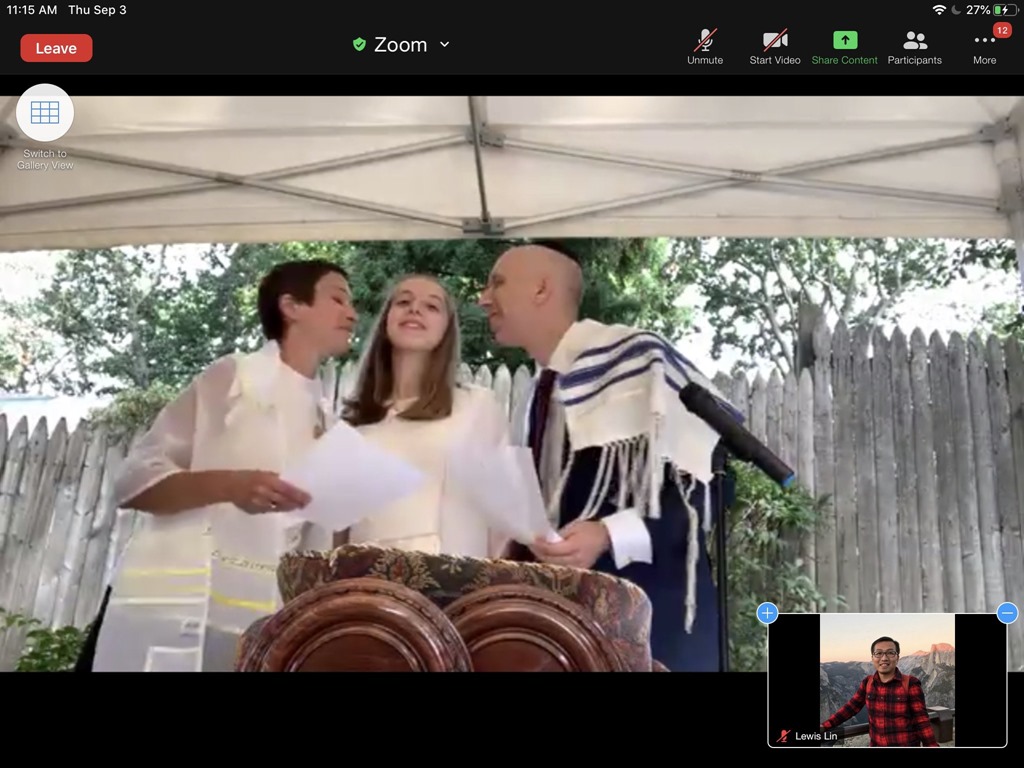Image resolution: width=1024 pixels, height=768 pixels.
Task: Tap the Do Not Disturb moon icon
Action: [956, 10]
